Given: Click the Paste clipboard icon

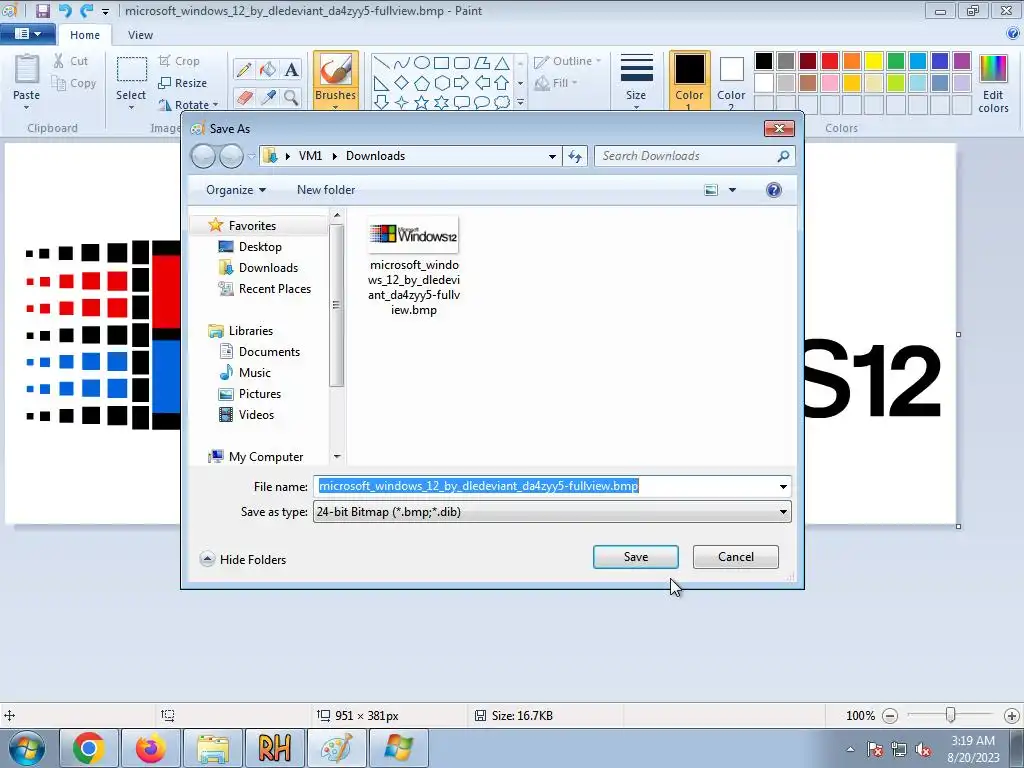Looking at the screenshot, I should (x=27, y=71).
